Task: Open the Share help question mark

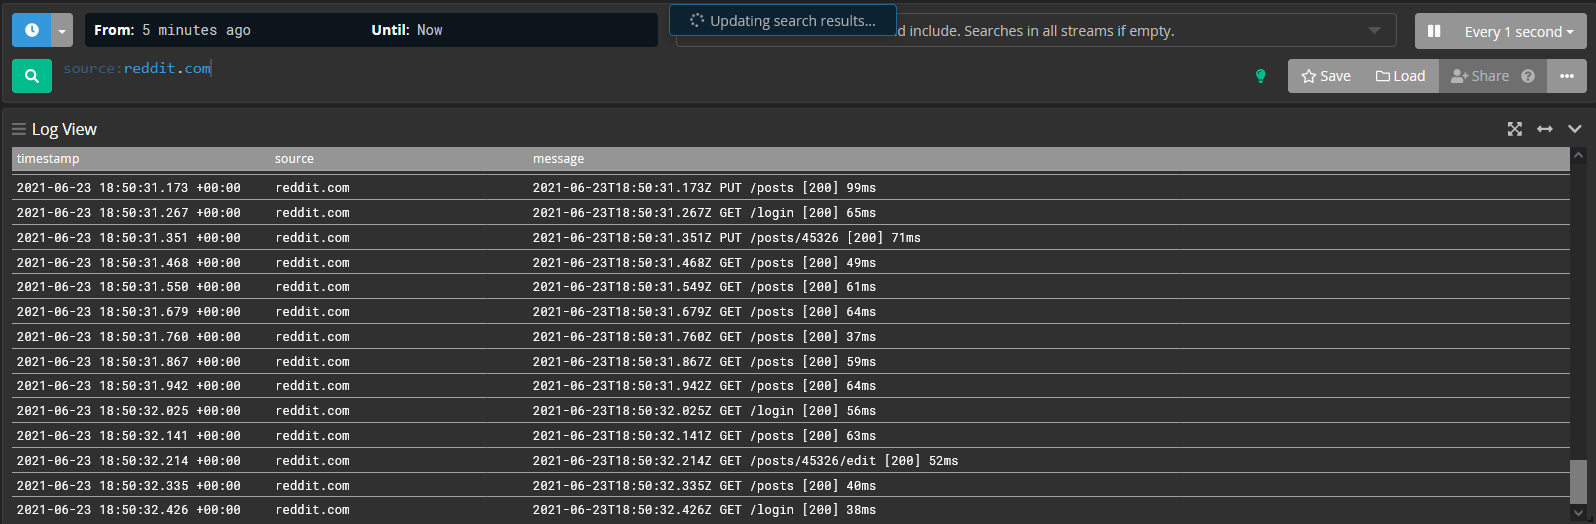Action: [1528, 76]
